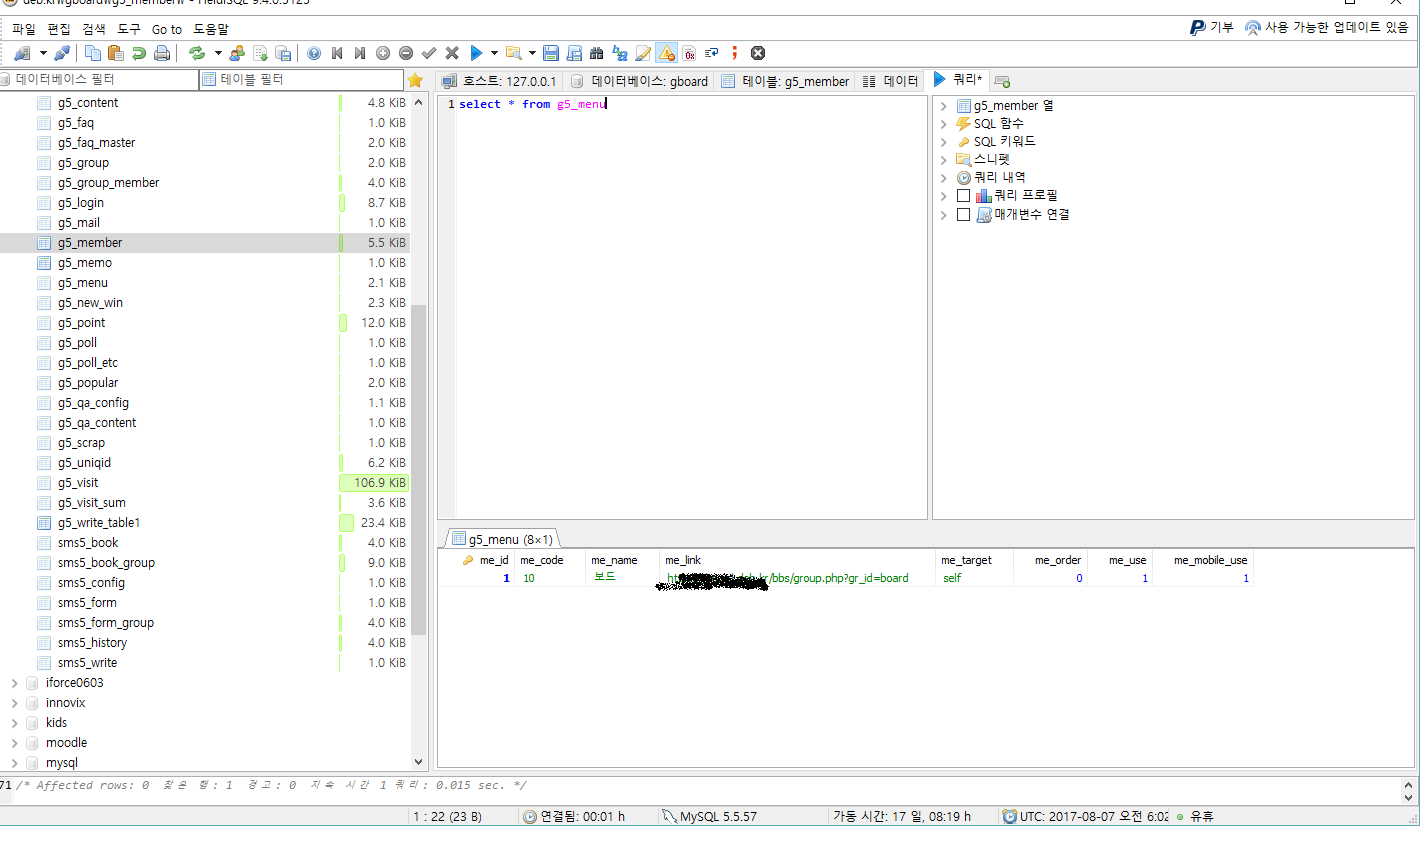
Task: Select the g5_visit table in the tree
Action: (x=78, y=483)
